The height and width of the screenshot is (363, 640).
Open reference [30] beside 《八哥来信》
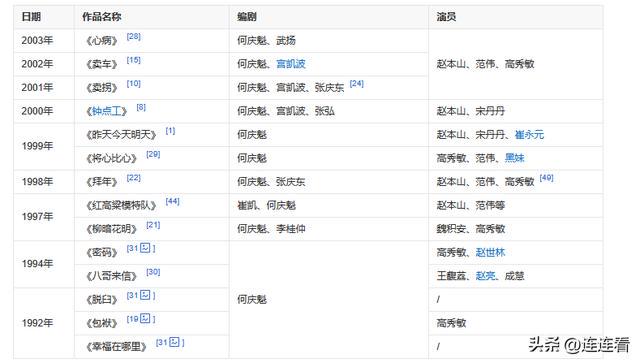(x=153, y=272)
